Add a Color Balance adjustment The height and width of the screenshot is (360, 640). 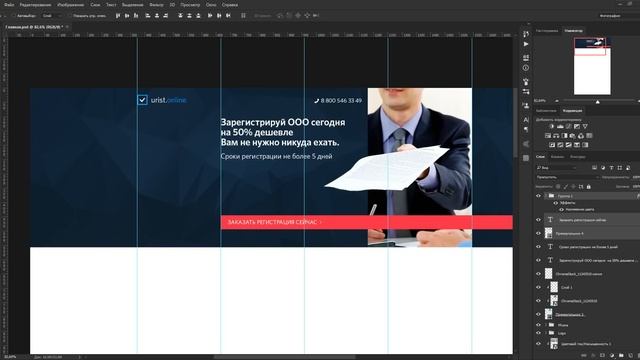coord(556,136)
